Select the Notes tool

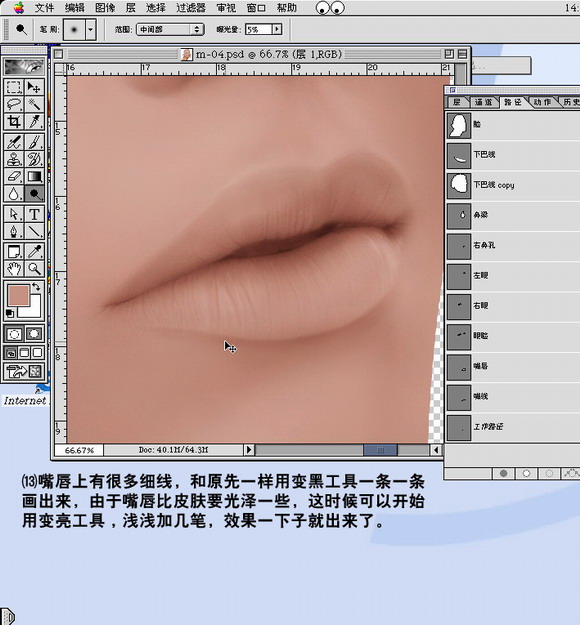point(14,252)
